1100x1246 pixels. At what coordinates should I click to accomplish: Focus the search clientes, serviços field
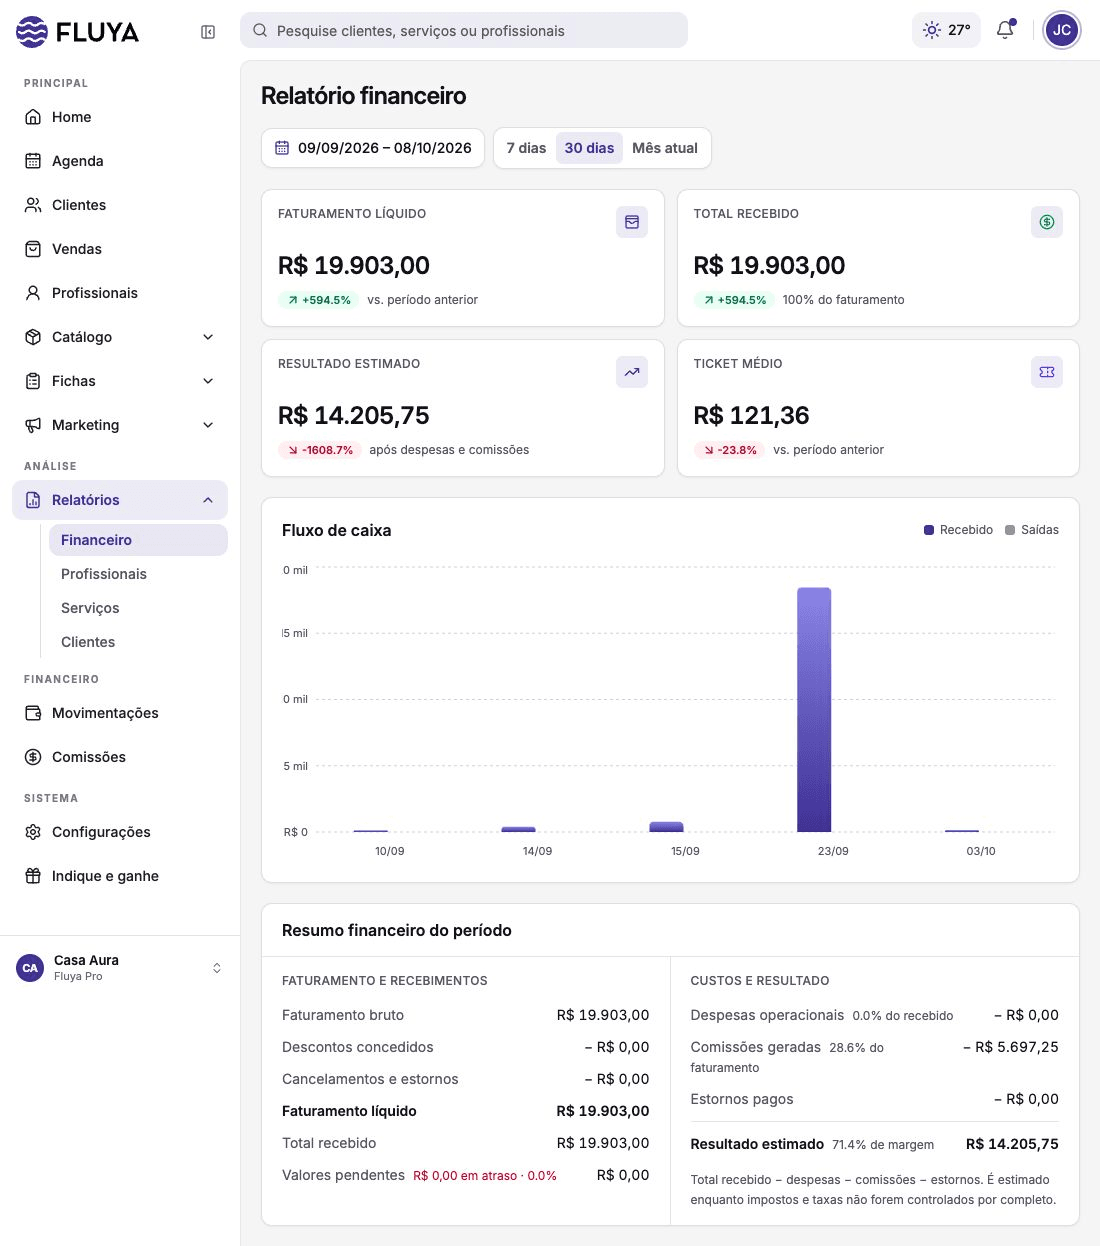(x=464, y=30)
